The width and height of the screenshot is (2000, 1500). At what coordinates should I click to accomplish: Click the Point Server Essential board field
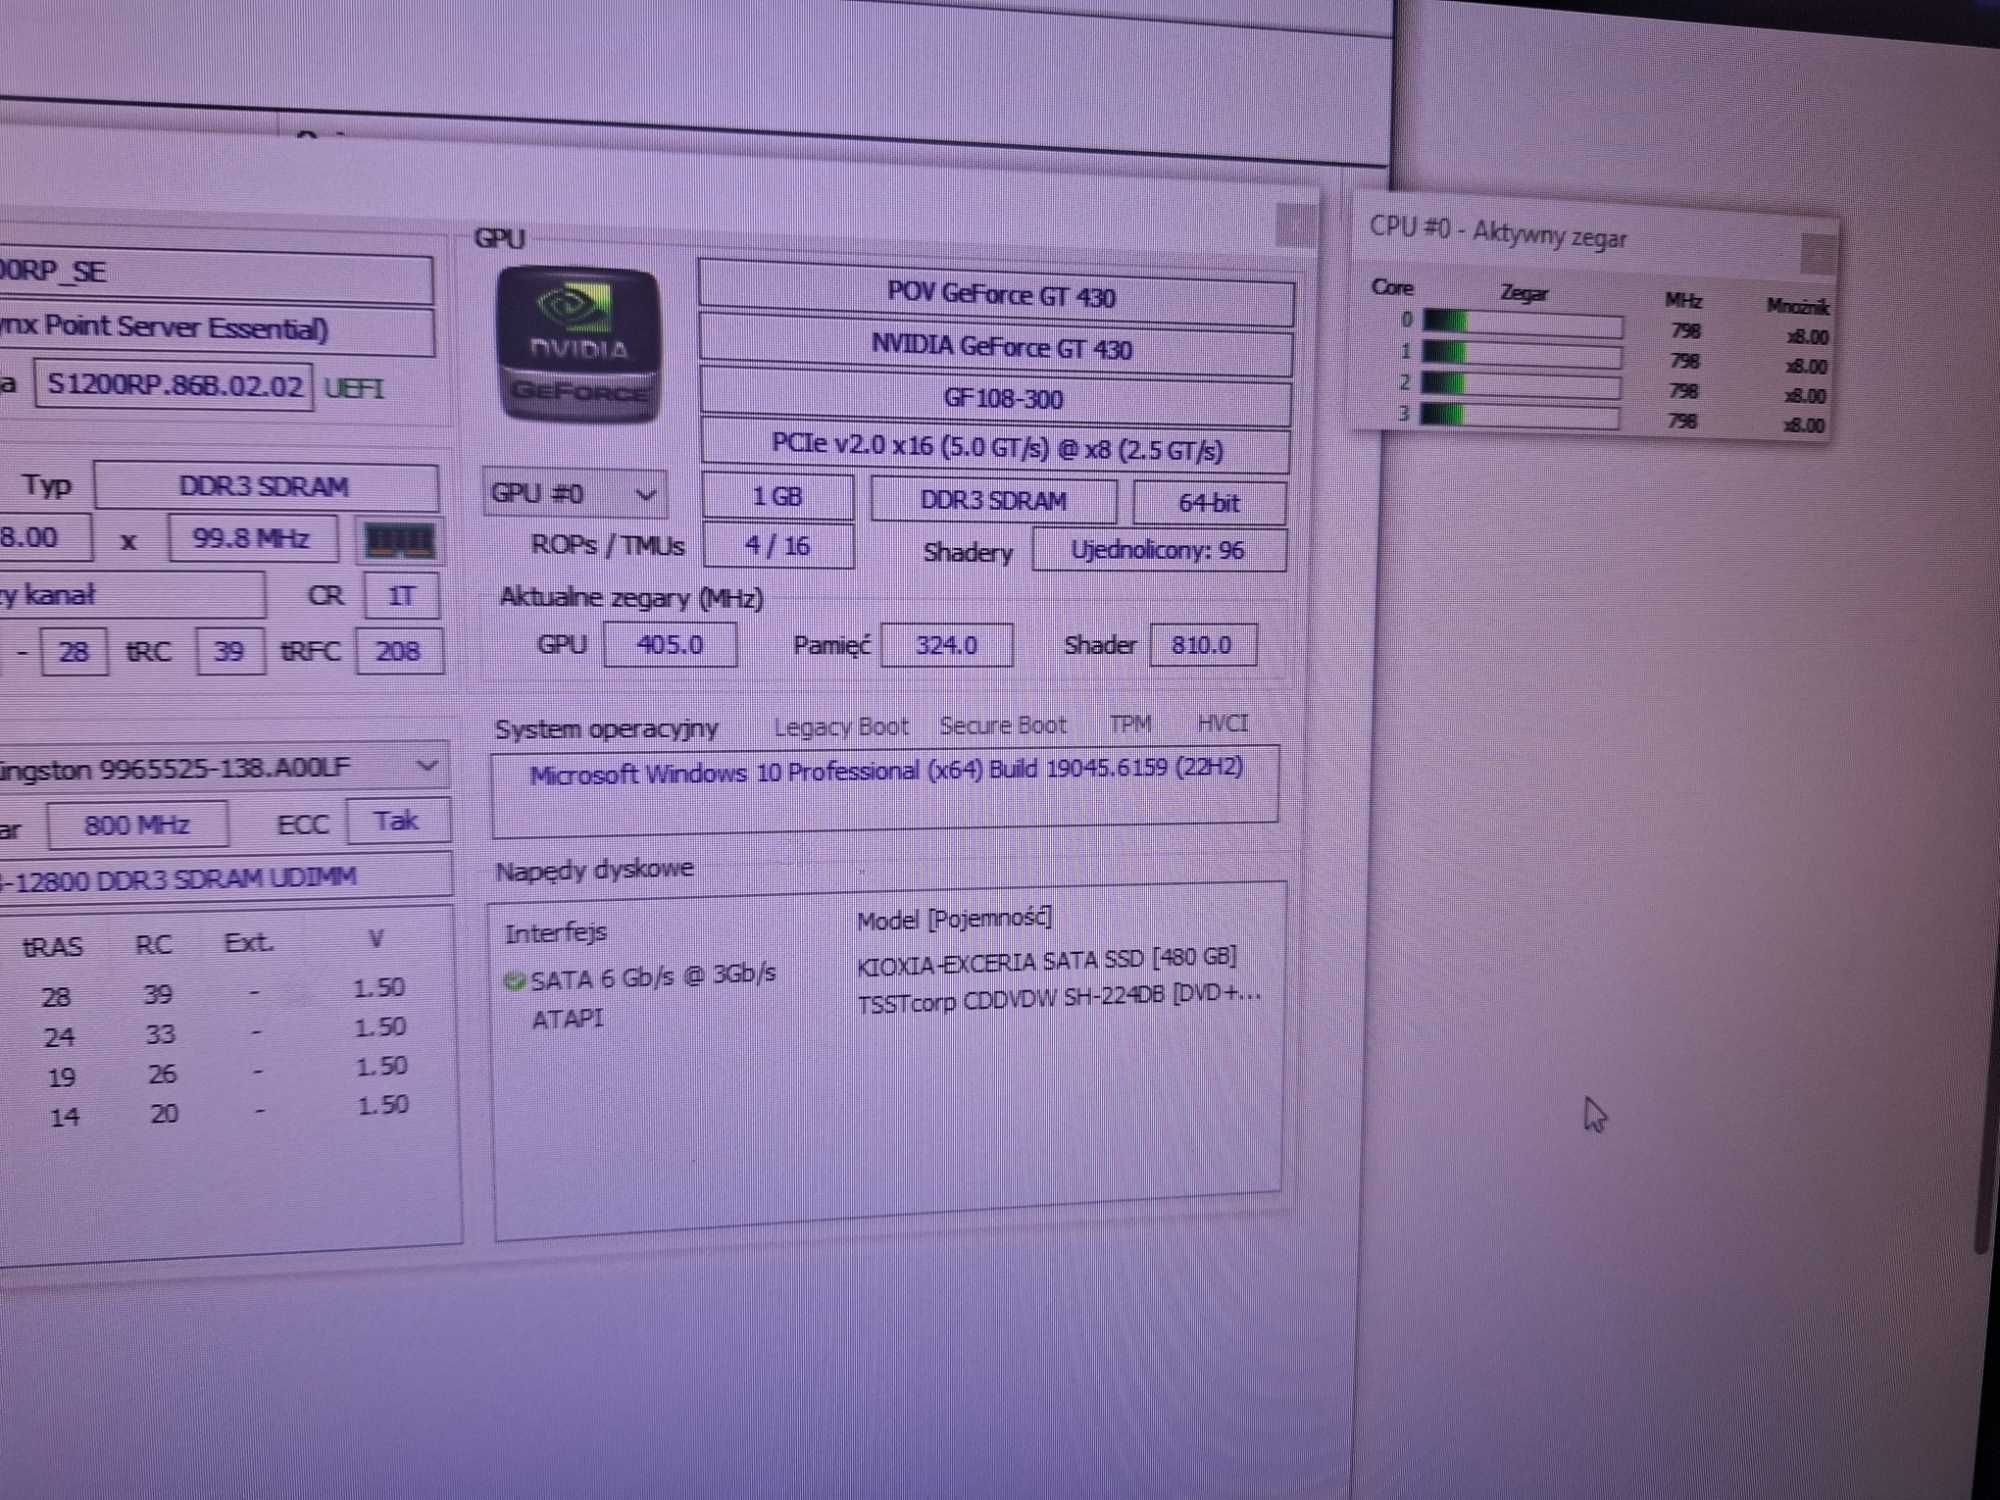[215, 329]
